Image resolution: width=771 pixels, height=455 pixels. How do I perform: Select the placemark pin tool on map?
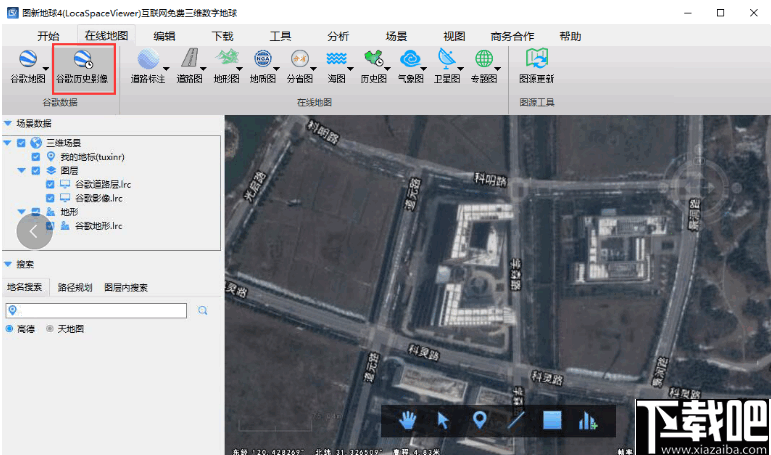tap(479, 421)
